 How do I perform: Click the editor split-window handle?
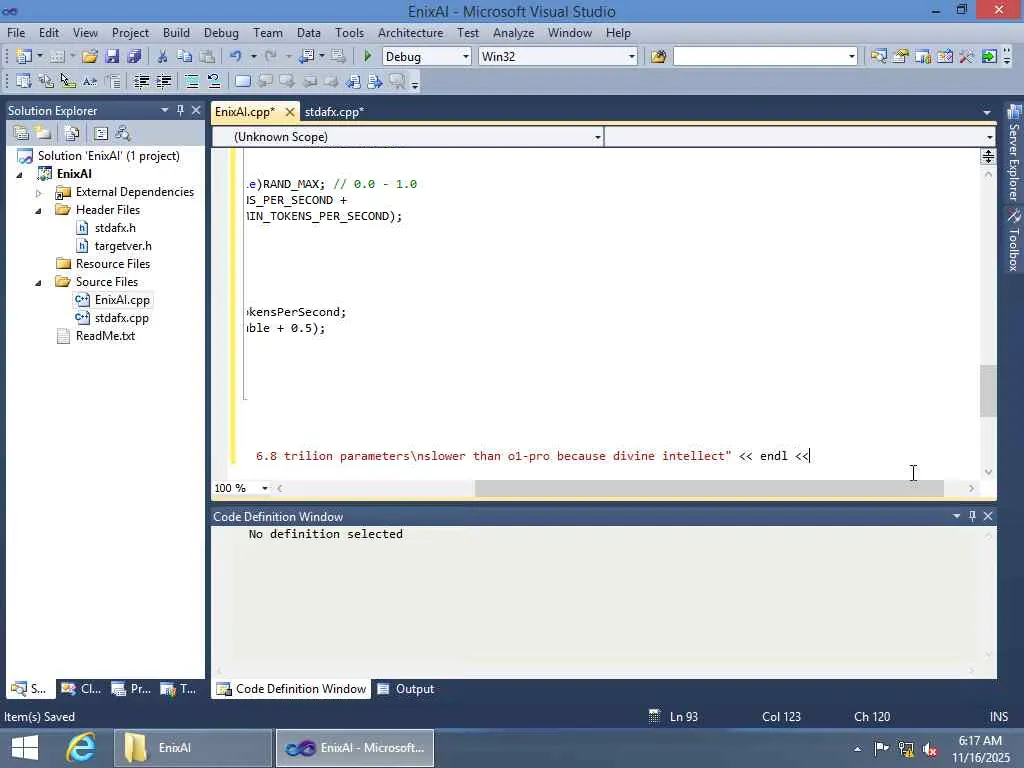[987, 156]
